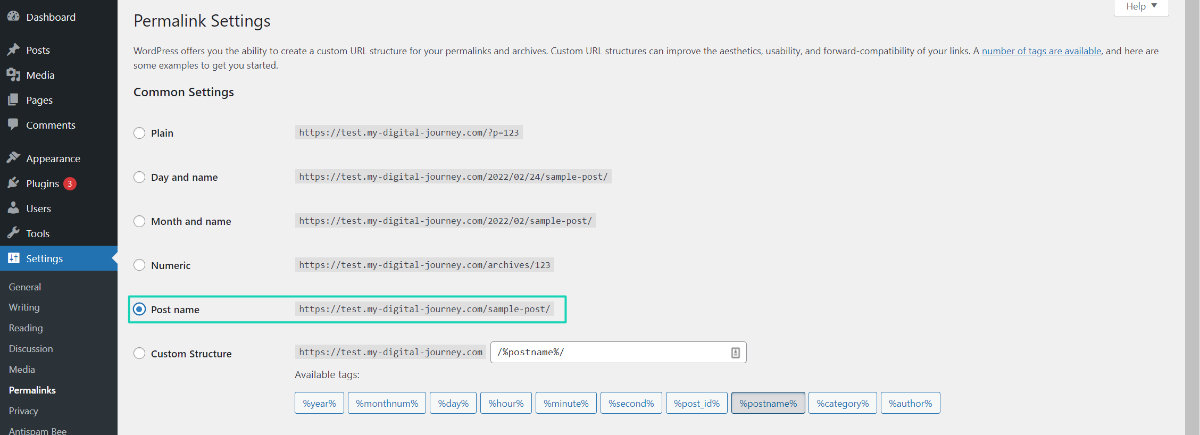Click the Users person icon
1200x435 pixels.
13,208
